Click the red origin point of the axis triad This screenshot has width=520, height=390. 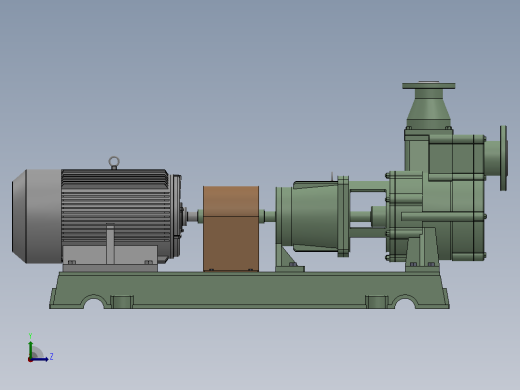[x=30, y=360]
